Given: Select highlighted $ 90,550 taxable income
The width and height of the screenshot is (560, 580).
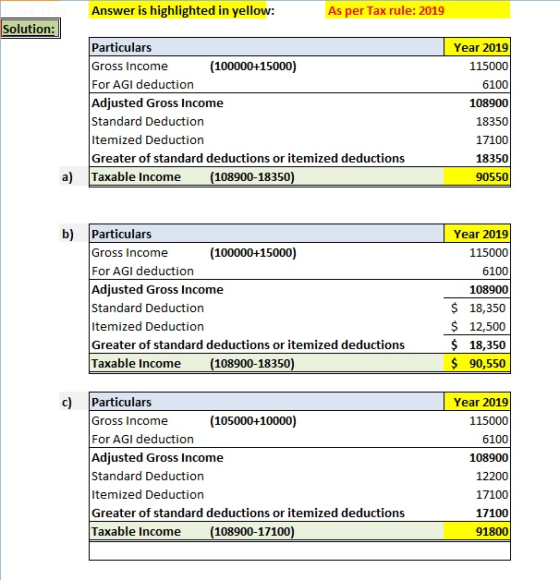Looking at the screenshot, I should pos(478,363).
